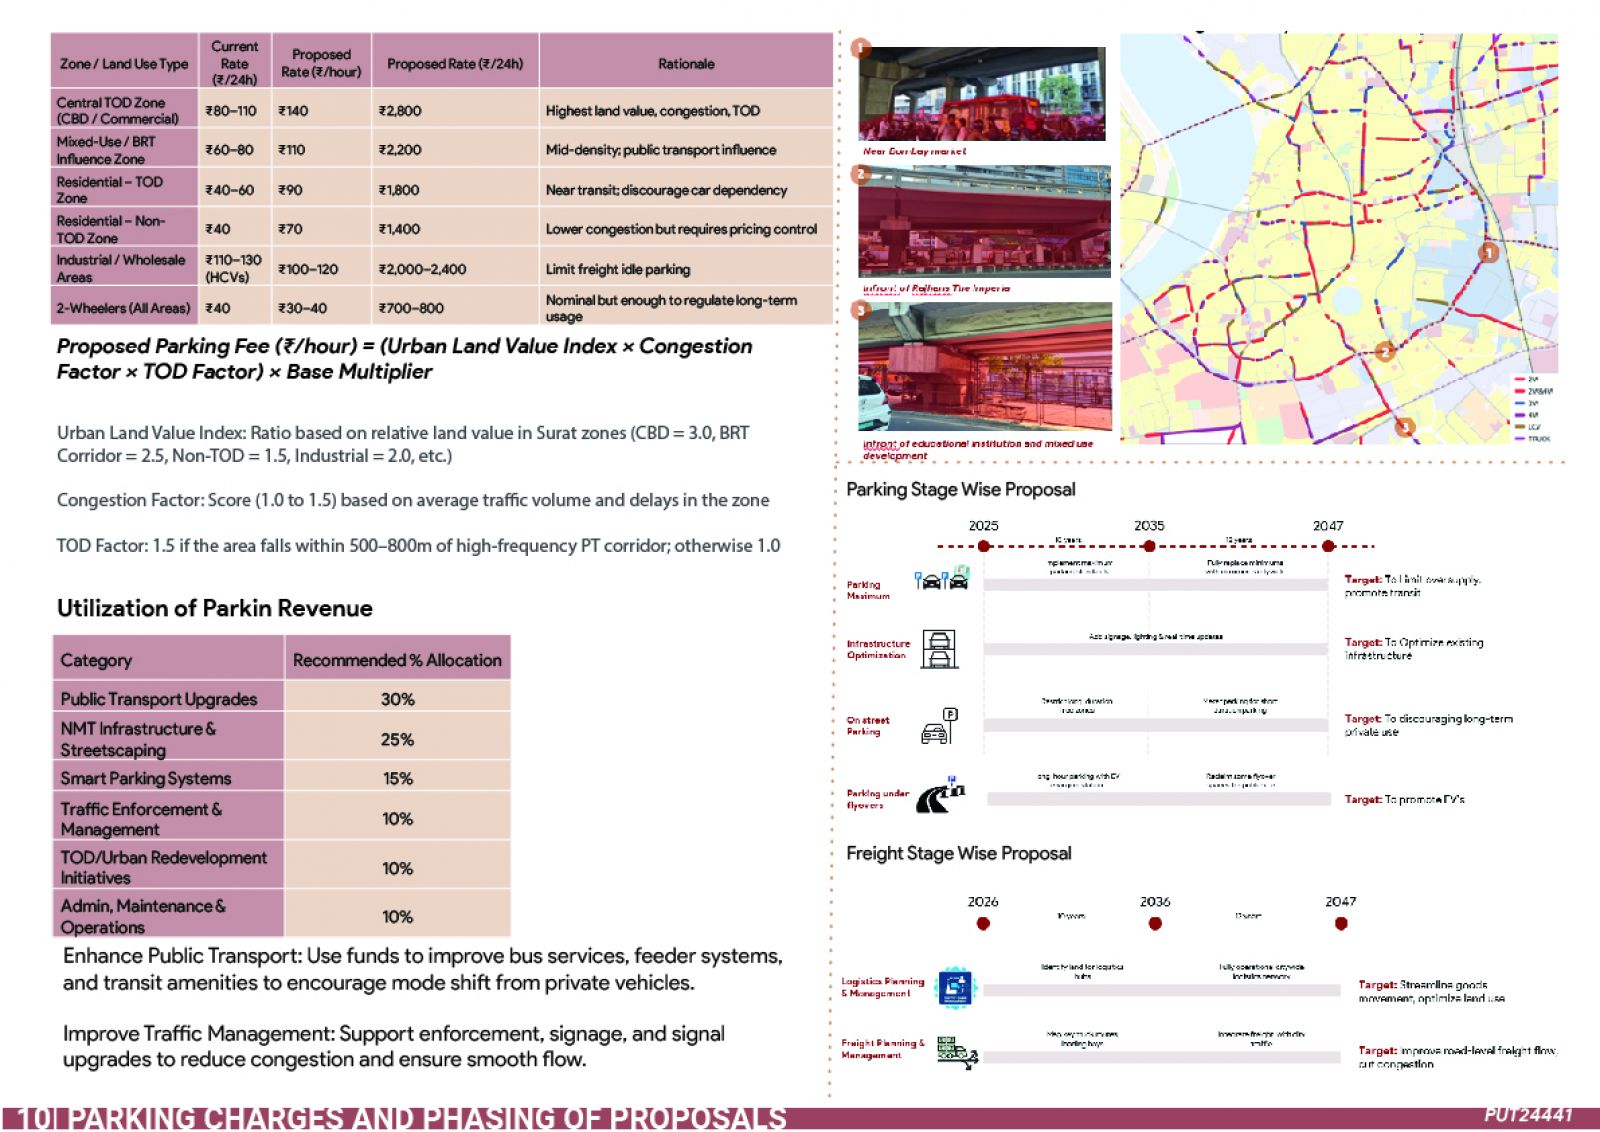The width and height of the screenshot is (1600, 1132).
Task: Select the 2047 marker on parking timeline
Action: pyautogui.click(x=1328, y=546)
